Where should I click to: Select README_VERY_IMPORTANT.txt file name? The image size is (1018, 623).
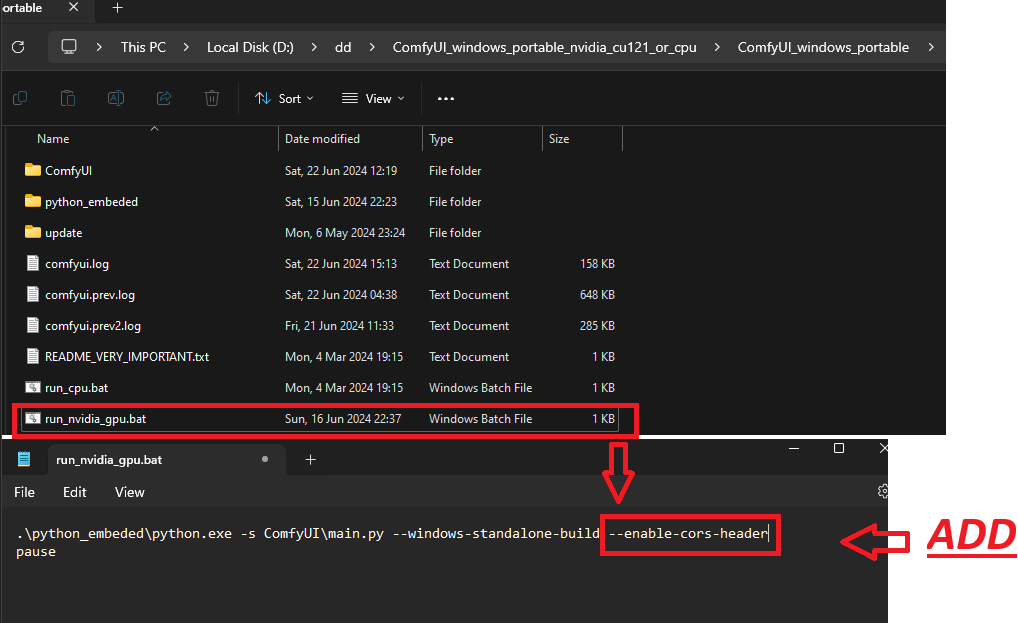pyautogui.click(x=127, y=357)
